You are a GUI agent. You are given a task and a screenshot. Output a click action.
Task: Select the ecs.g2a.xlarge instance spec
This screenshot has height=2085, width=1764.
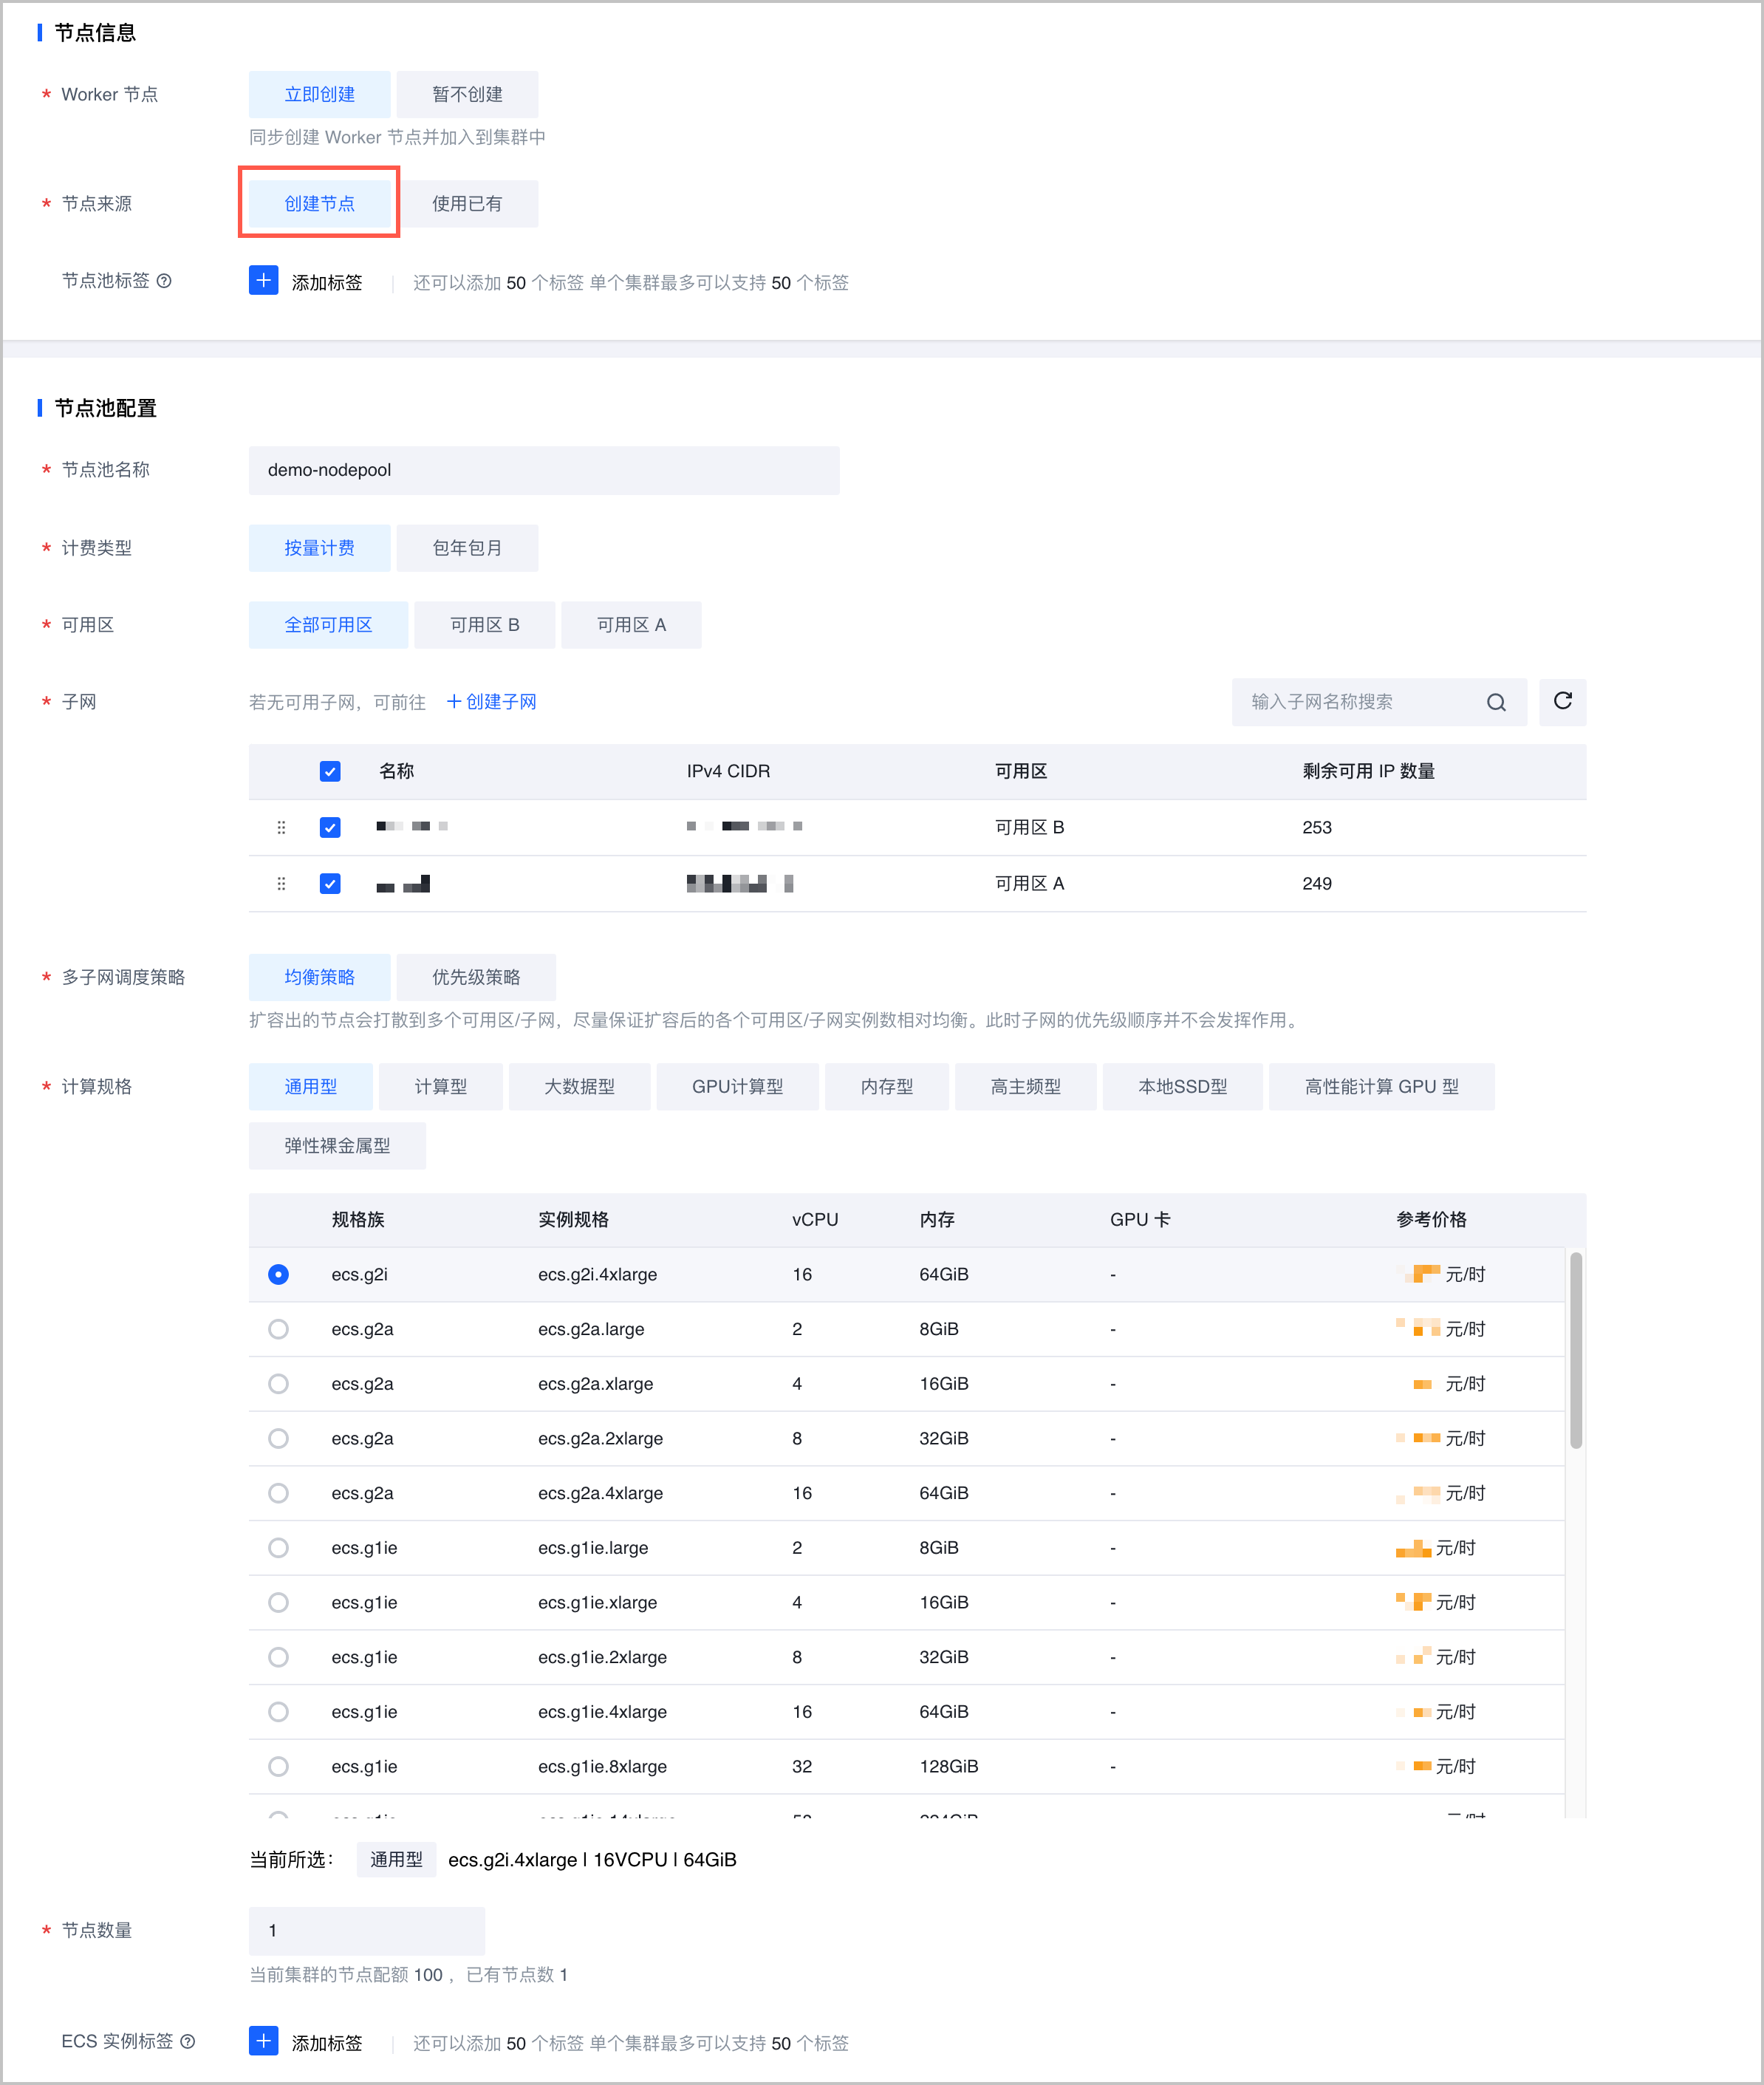click(279, 1384)
